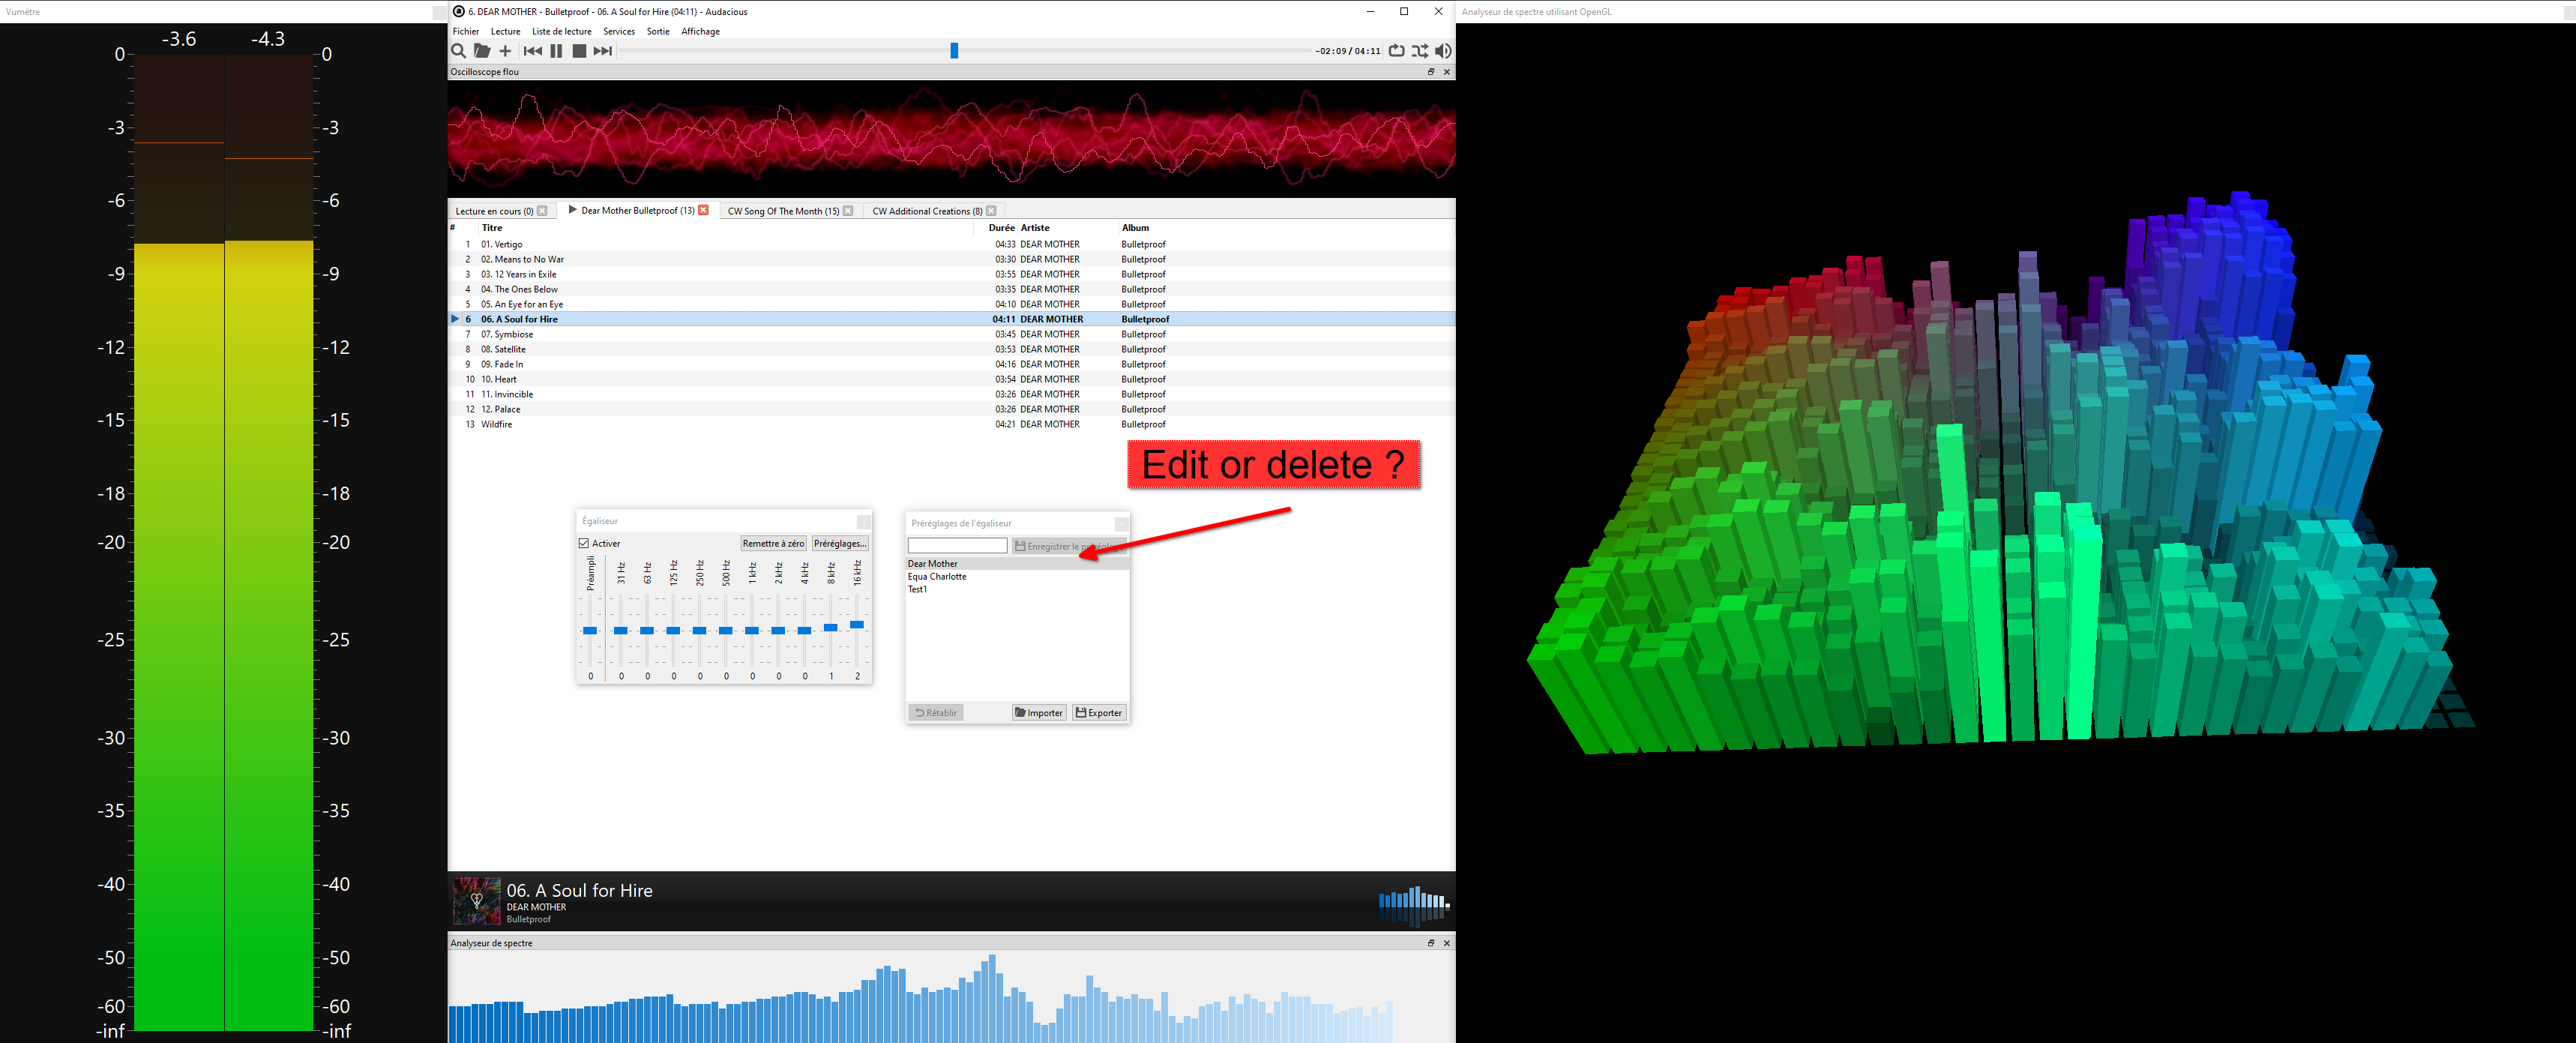Click the Importer presets button

[x=1039, y=713]
